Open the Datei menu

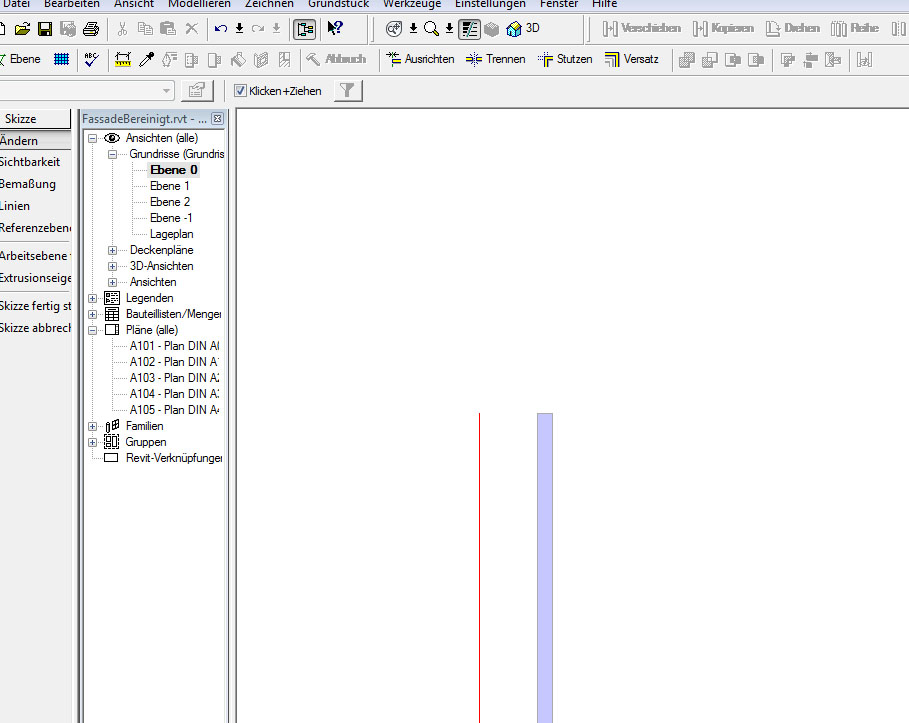16,4
